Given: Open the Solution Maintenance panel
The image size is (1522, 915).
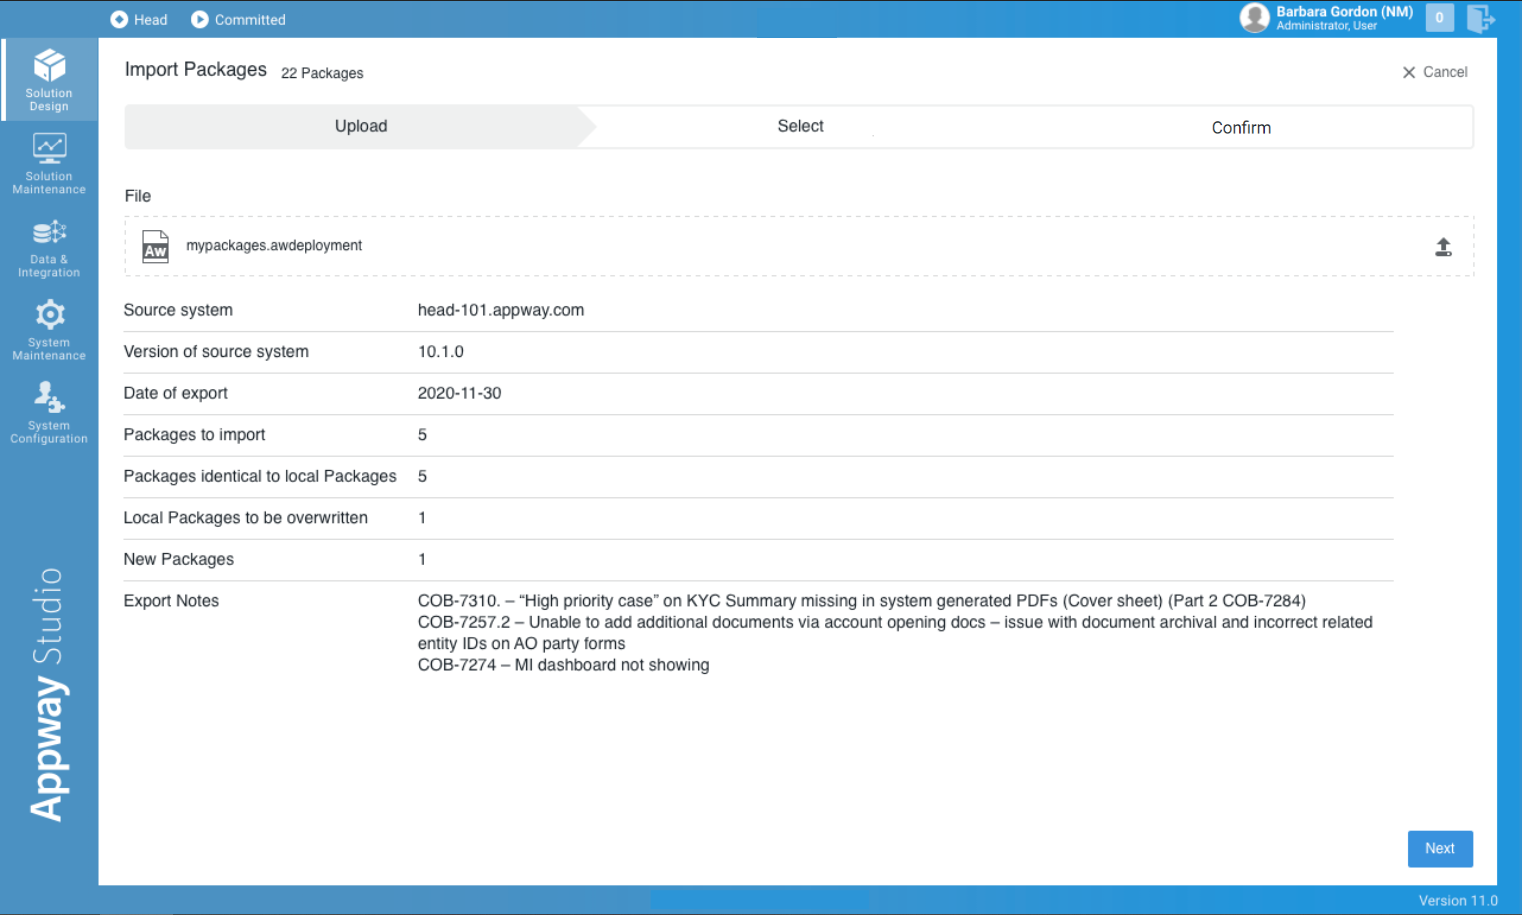Looking at the screenshot, I should pyautogui.click(x=49, y=163).
